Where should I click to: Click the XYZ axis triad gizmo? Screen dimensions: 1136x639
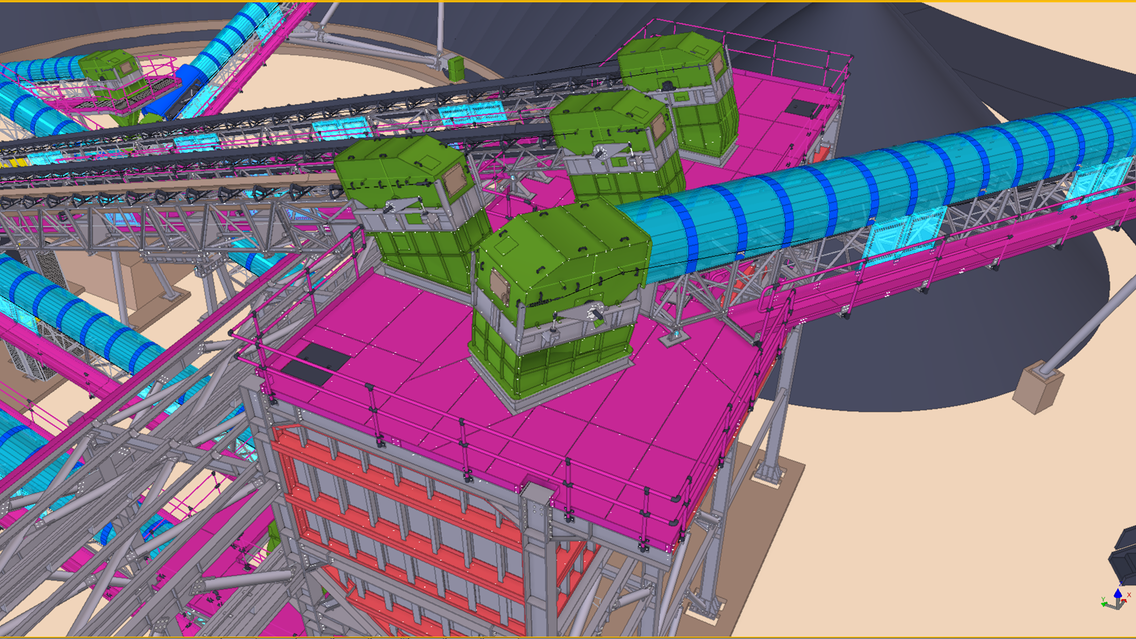pos(1116,598)
